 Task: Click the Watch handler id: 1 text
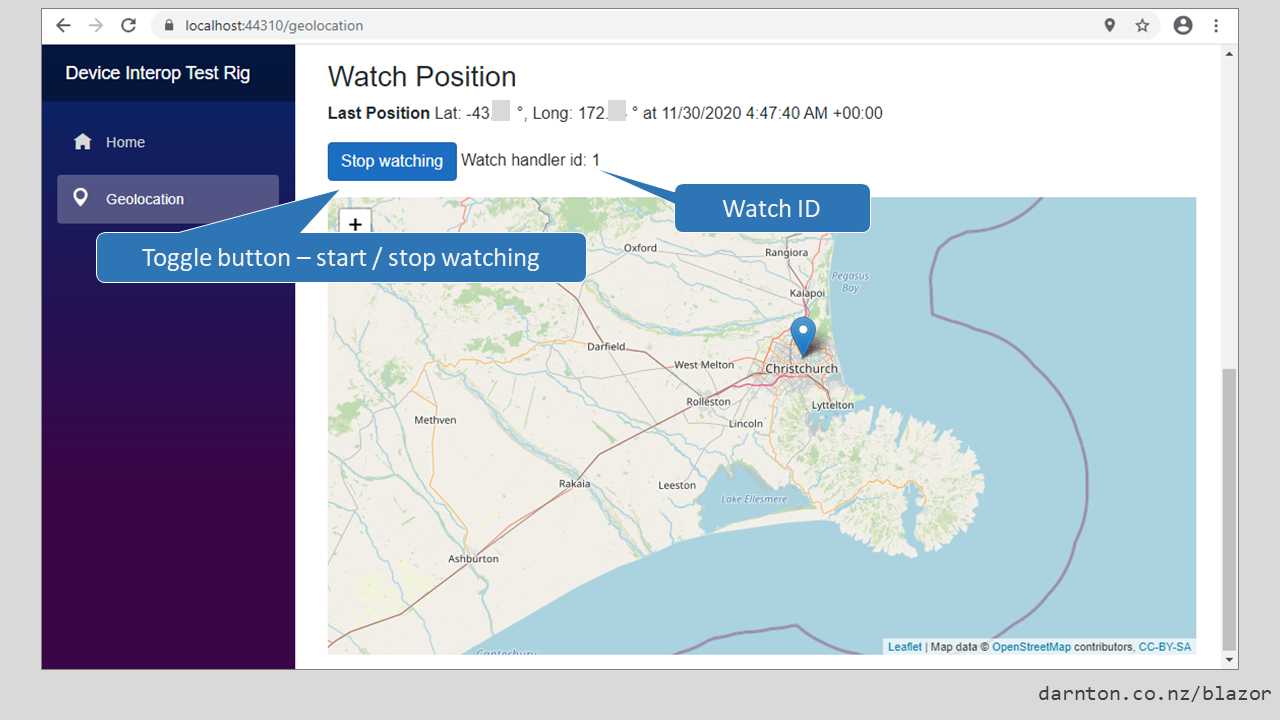(531, 160)
